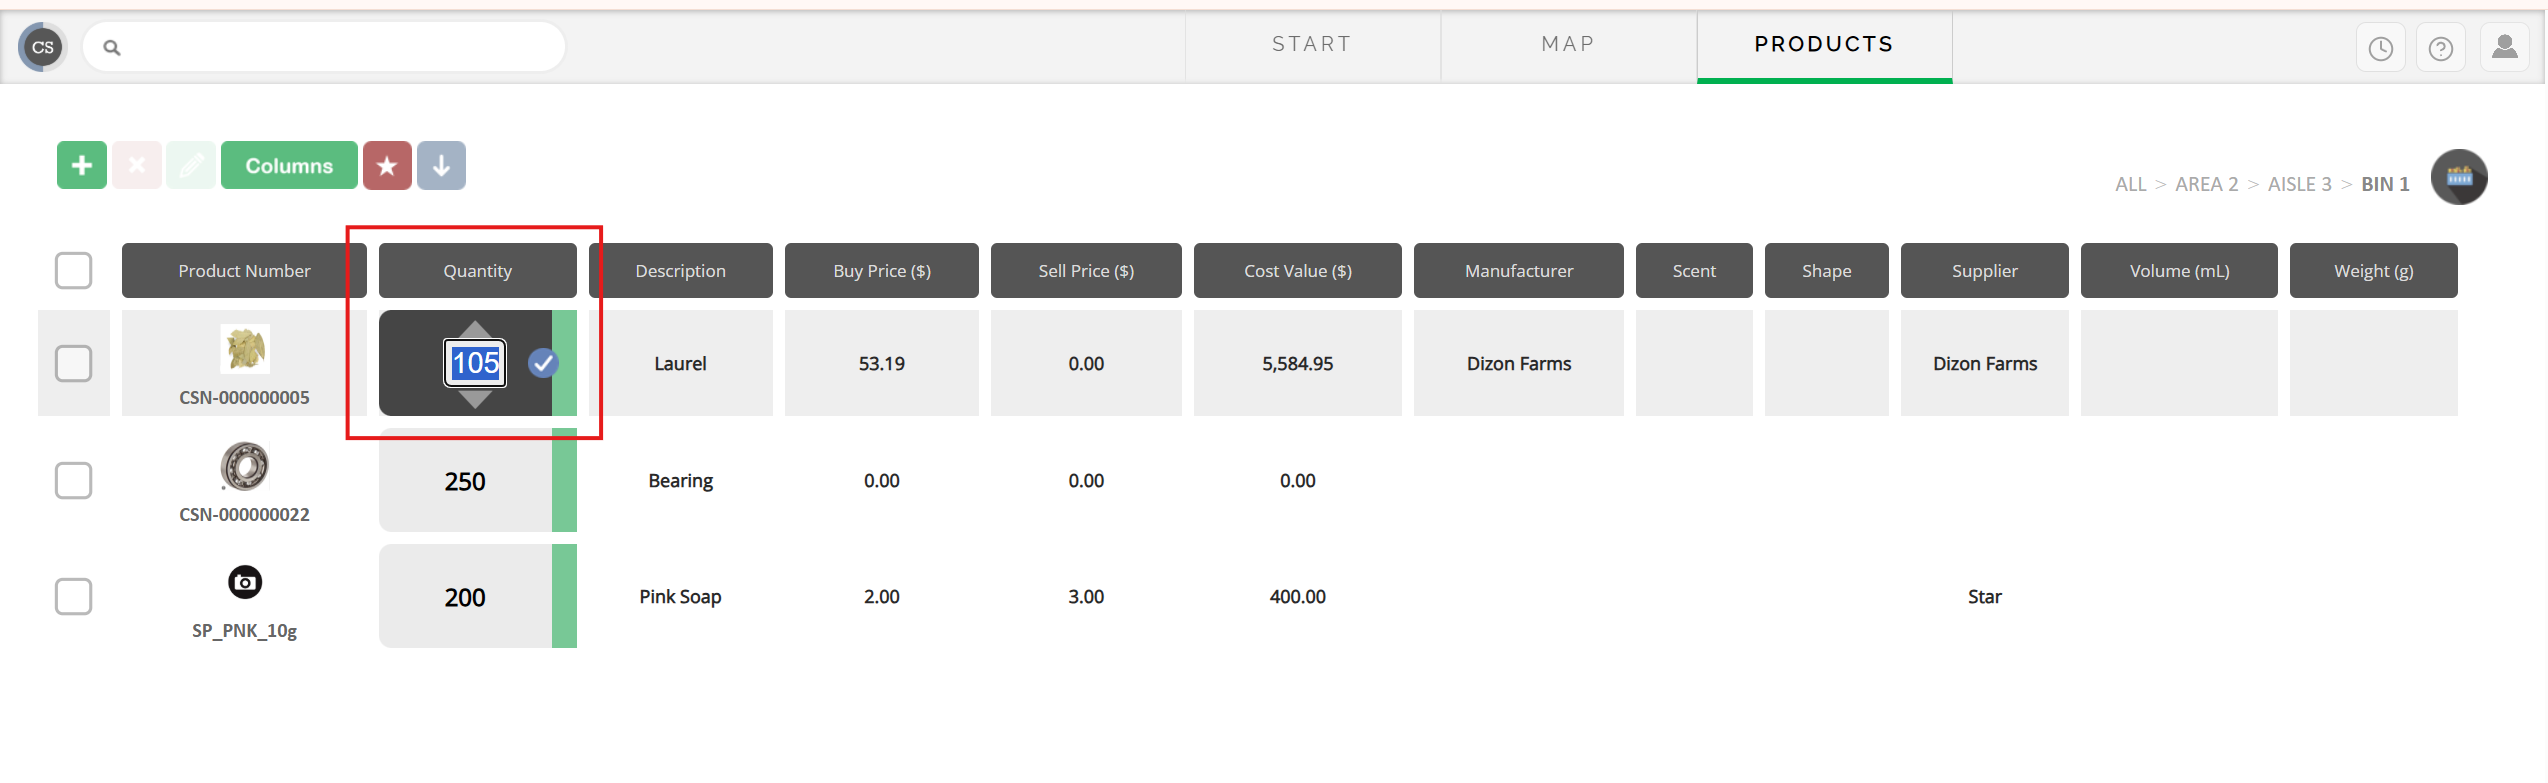Click the Star supplier cell
The width and height of the screenshot is (2548, 783).
pyautogui.click(x=1985, y=597)
